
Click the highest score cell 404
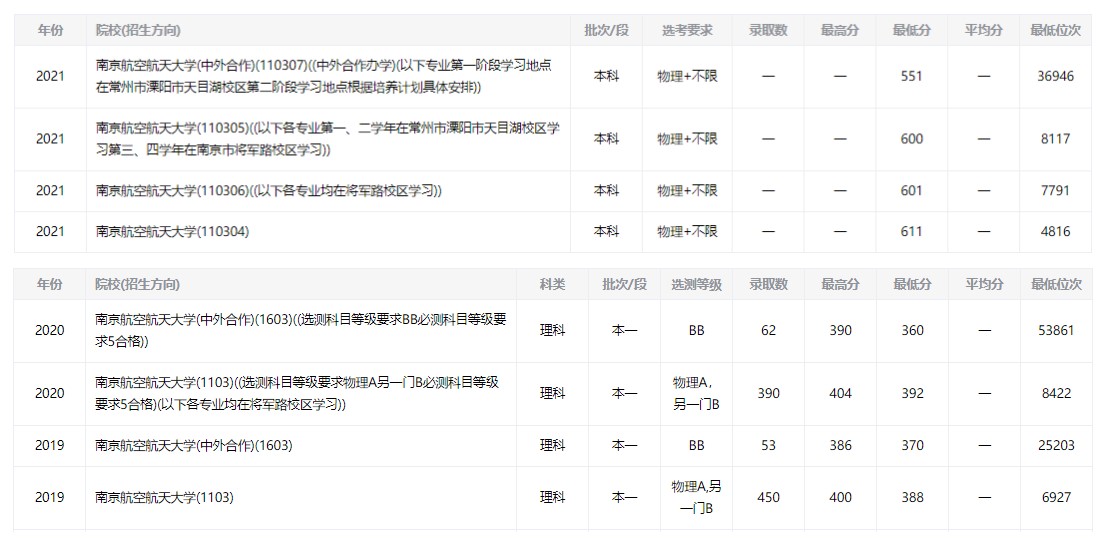pyautogui.click(x=840, y=394)
